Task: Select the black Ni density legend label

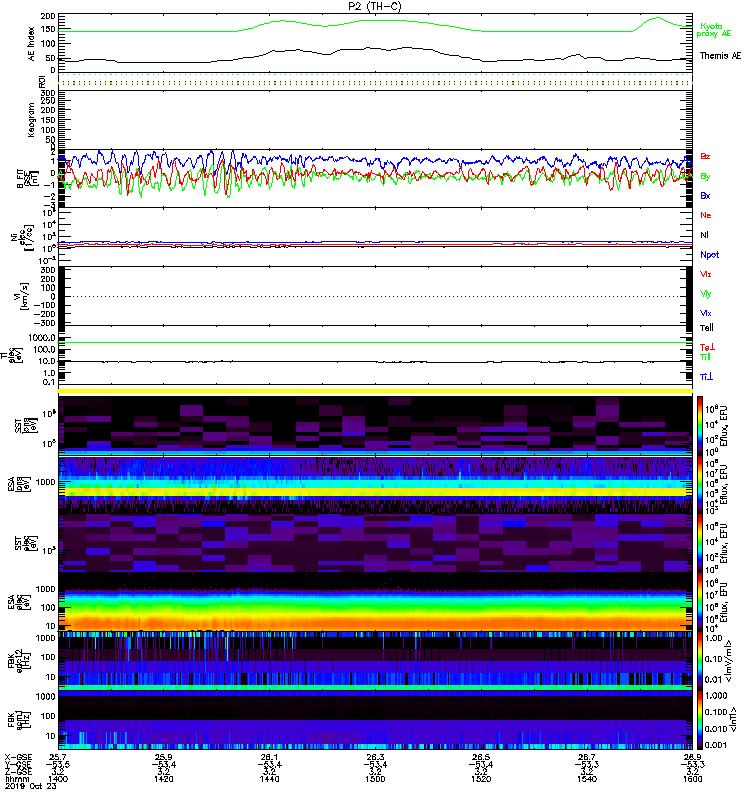Action: point(704,235)
